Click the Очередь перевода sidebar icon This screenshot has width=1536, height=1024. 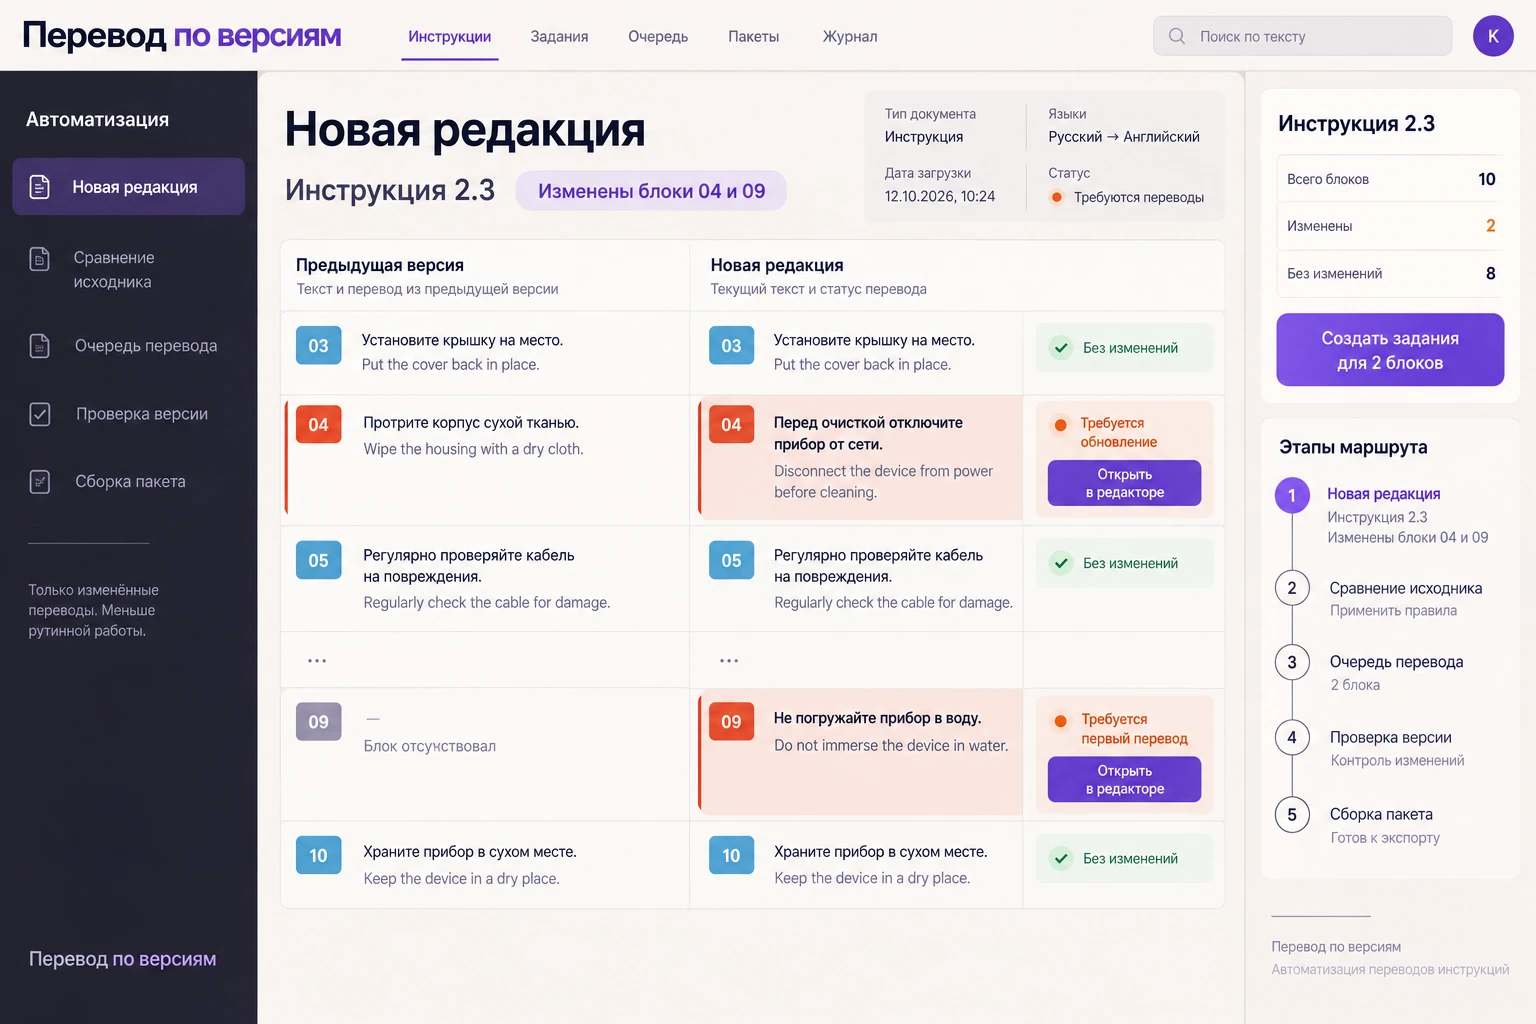coord(40,346)
